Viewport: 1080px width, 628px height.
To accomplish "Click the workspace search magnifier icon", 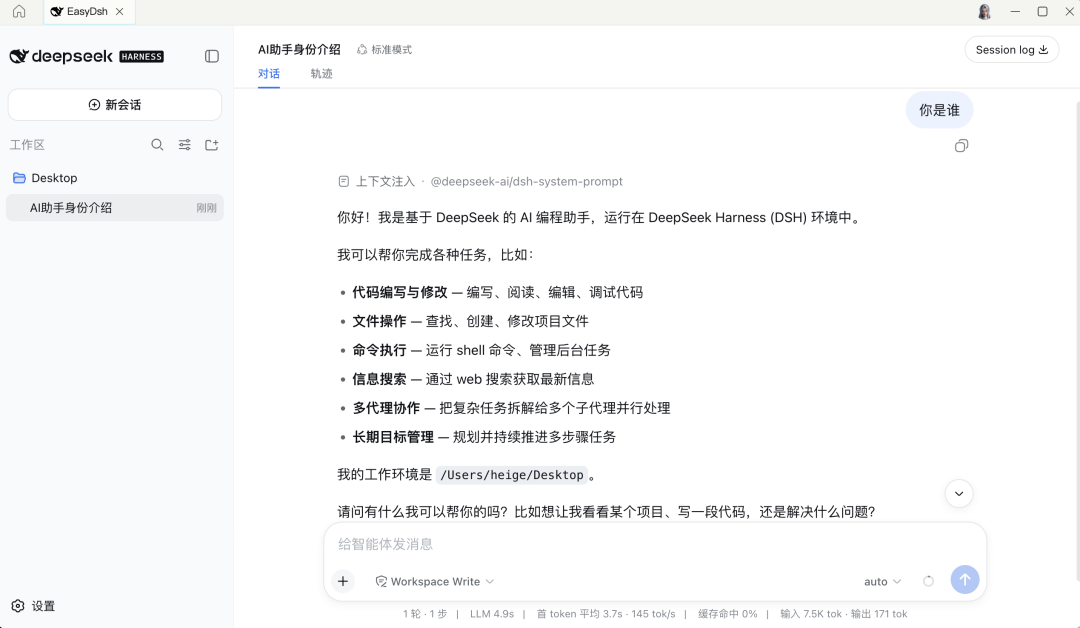I will click(157, 145).
